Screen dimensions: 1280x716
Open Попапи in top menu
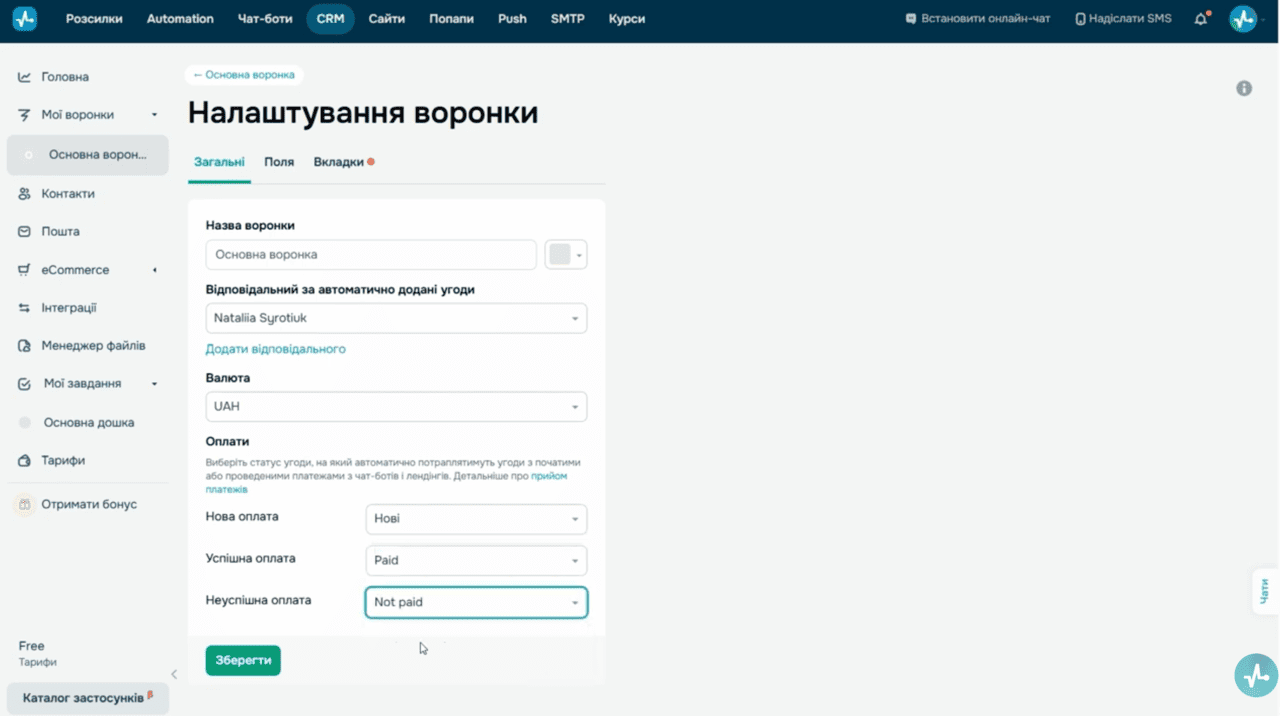[x=451, y=19]
